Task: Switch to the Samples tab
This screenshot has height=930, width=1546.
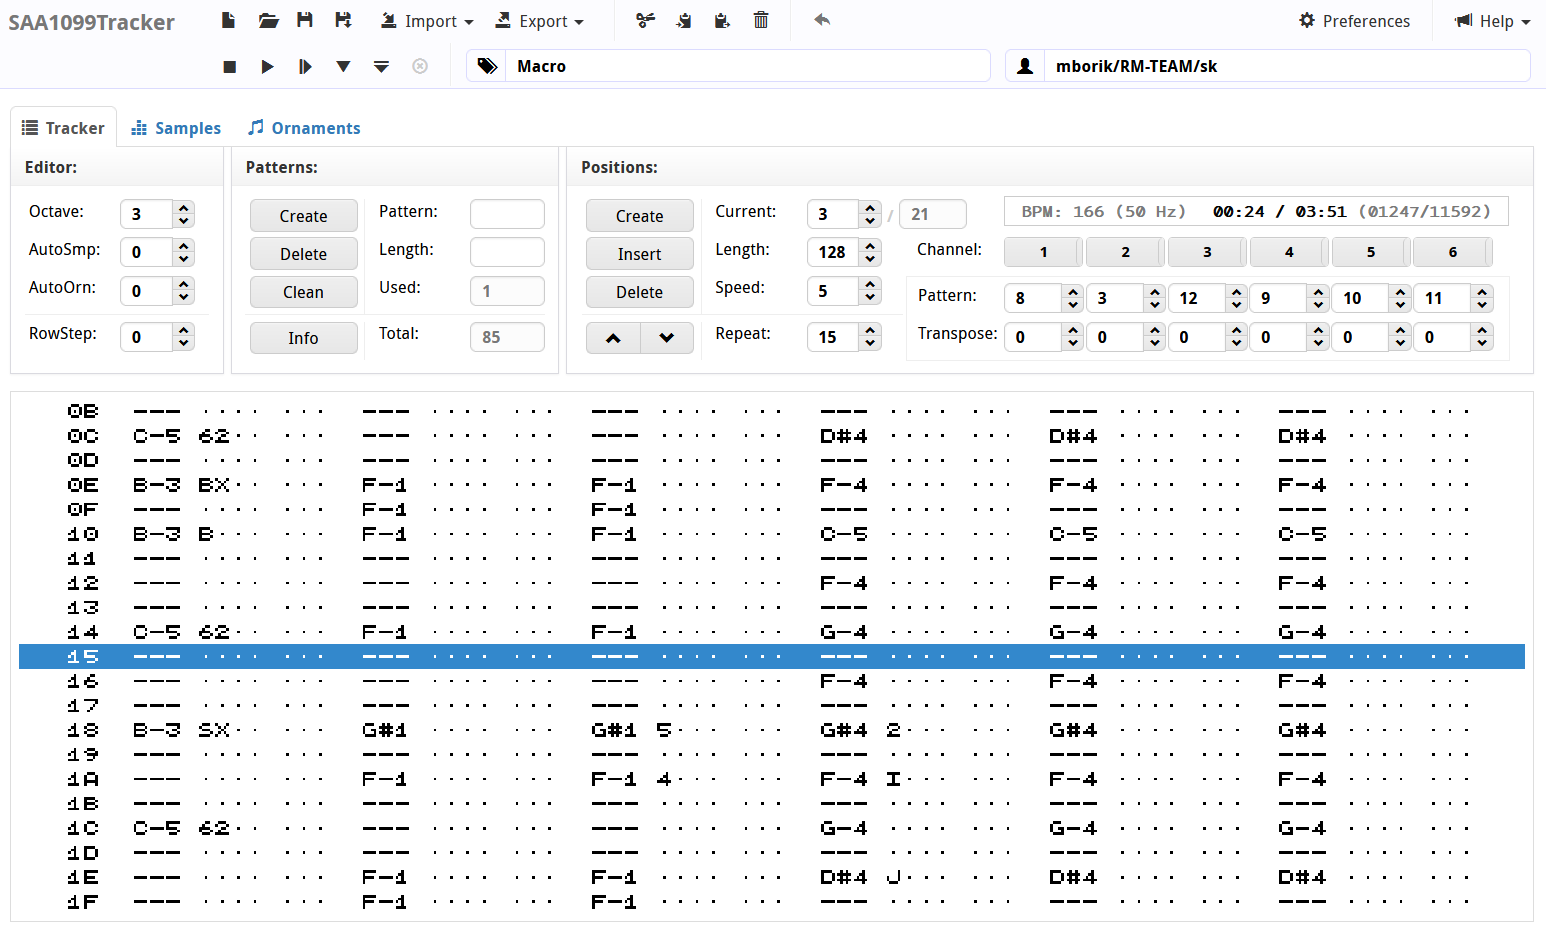Action: pos(176,128)
